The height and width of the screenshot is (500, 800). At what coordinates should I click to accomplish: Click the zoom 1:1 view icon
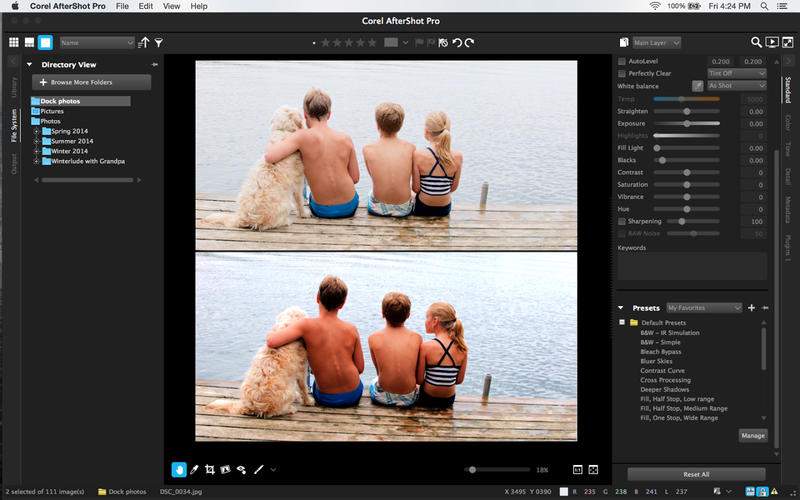coord(577,469)
